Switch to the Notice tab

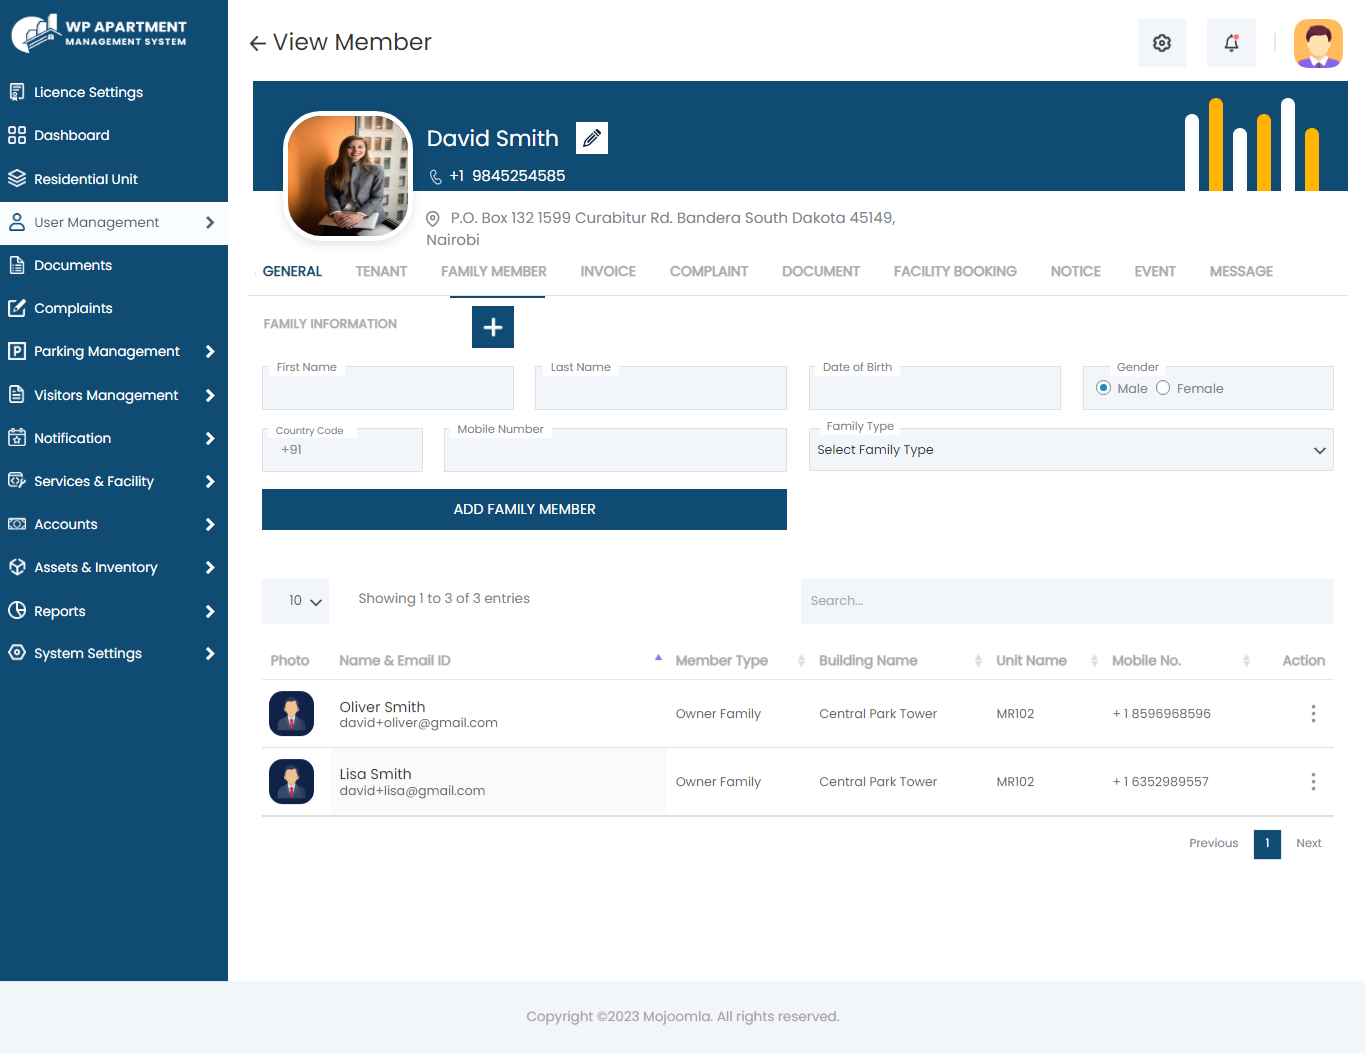[1076, 271]
